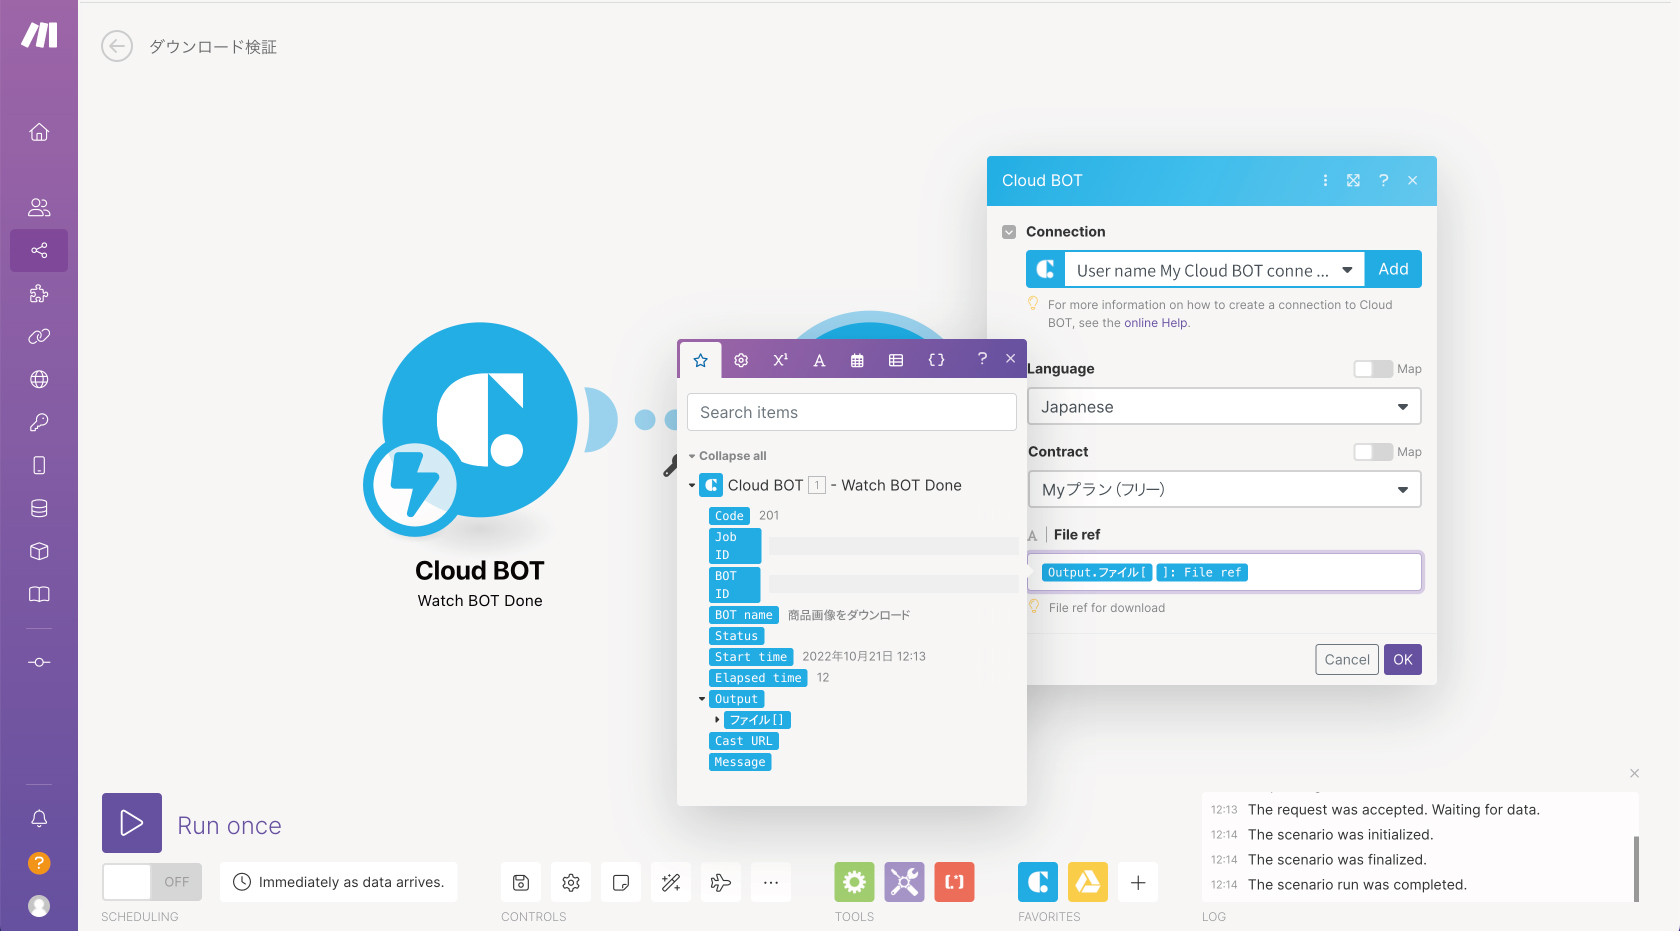This screenshot has width=1680, height=931.
Task: Open Connections link icon in sidebar
Action: pyautogui.click(x=39, y=336)
